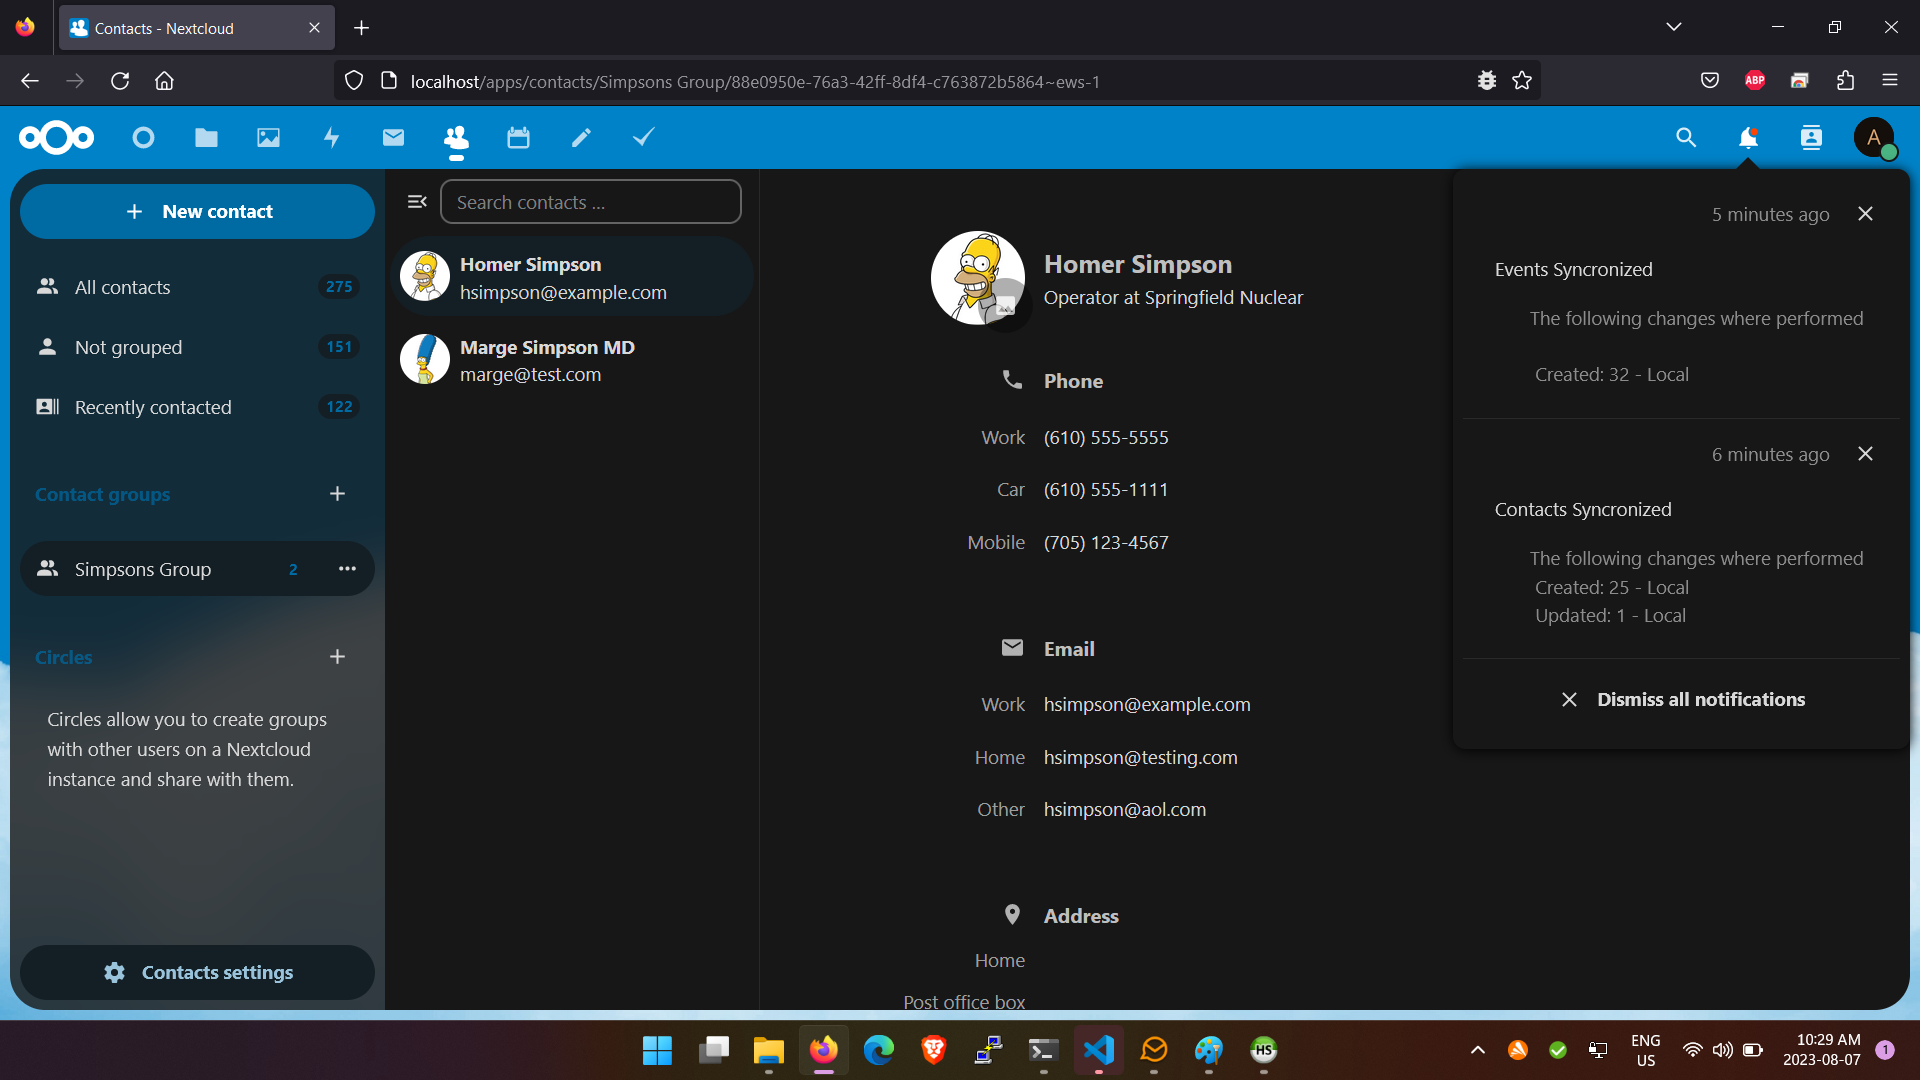Click the New contact button

click(x=197, y=211)
